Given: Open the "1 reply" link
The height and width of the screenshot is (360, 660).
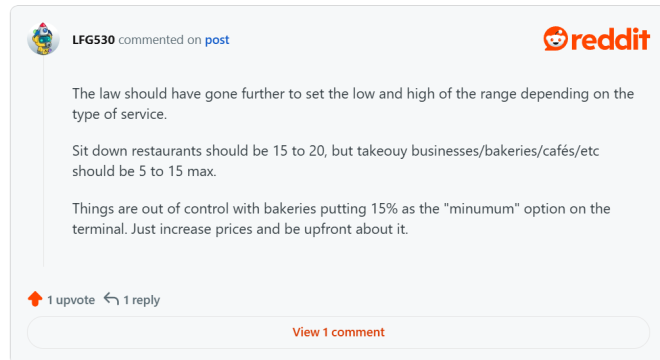Looking at the screenshot, I should click(141, 300).
